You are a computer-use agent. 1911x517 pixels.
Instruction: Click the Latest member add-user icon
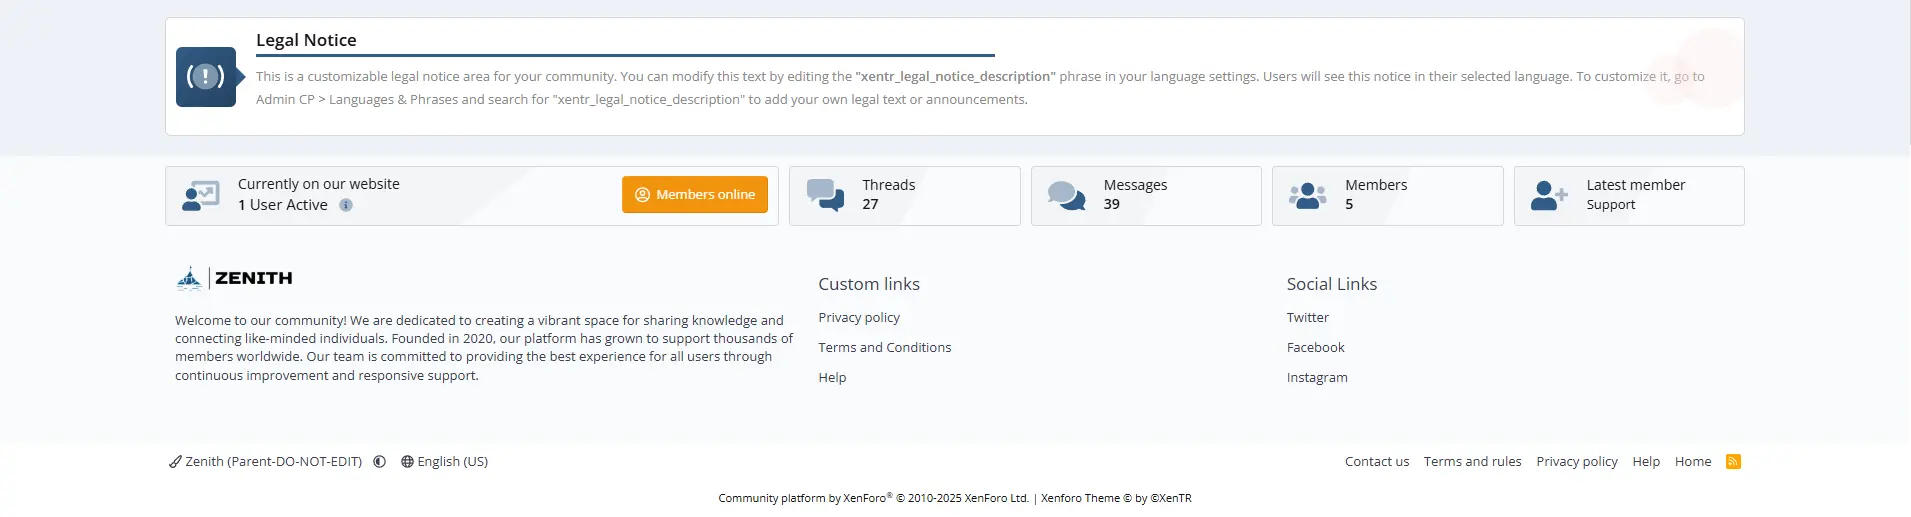1549,195
